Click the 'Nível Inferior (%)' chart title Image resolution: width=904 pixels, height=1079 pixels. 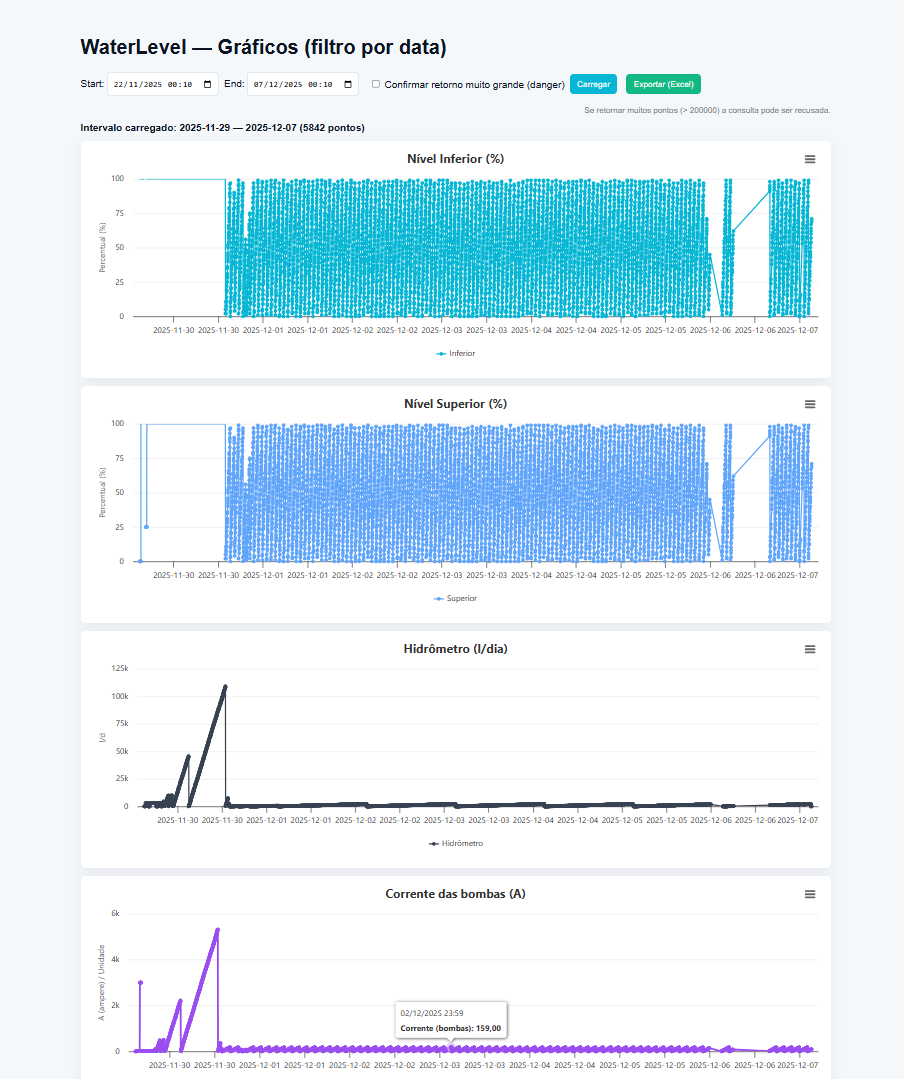coord(455,159)
